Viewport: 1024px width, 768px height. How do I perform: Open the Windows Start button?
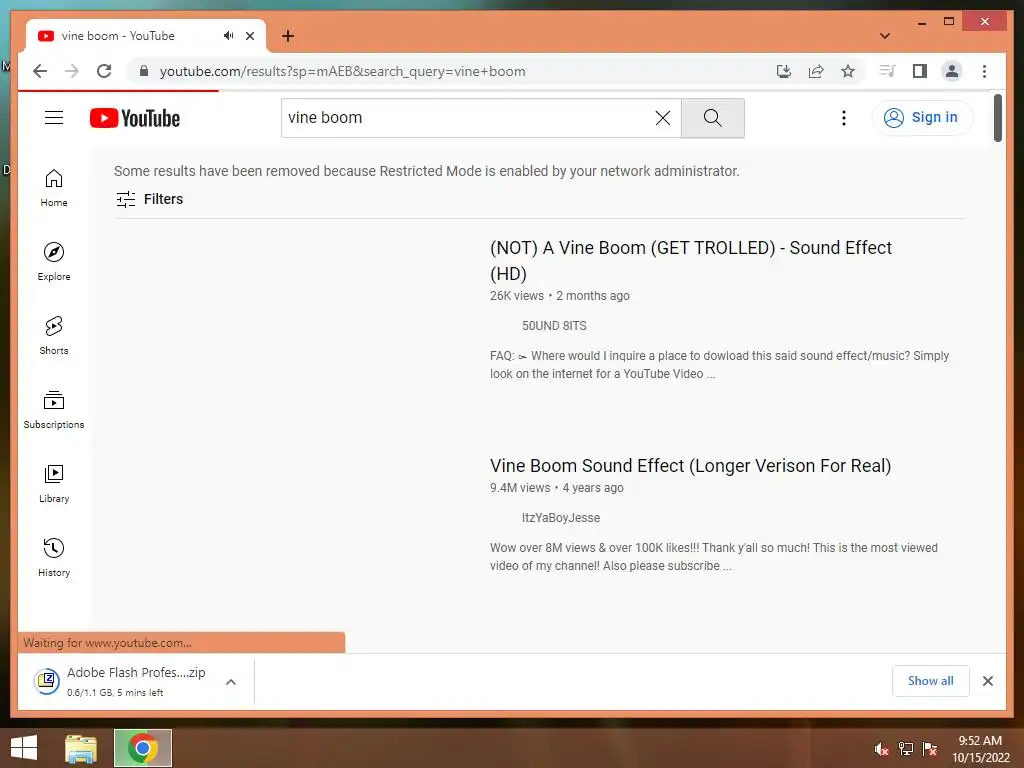[24, 748]
